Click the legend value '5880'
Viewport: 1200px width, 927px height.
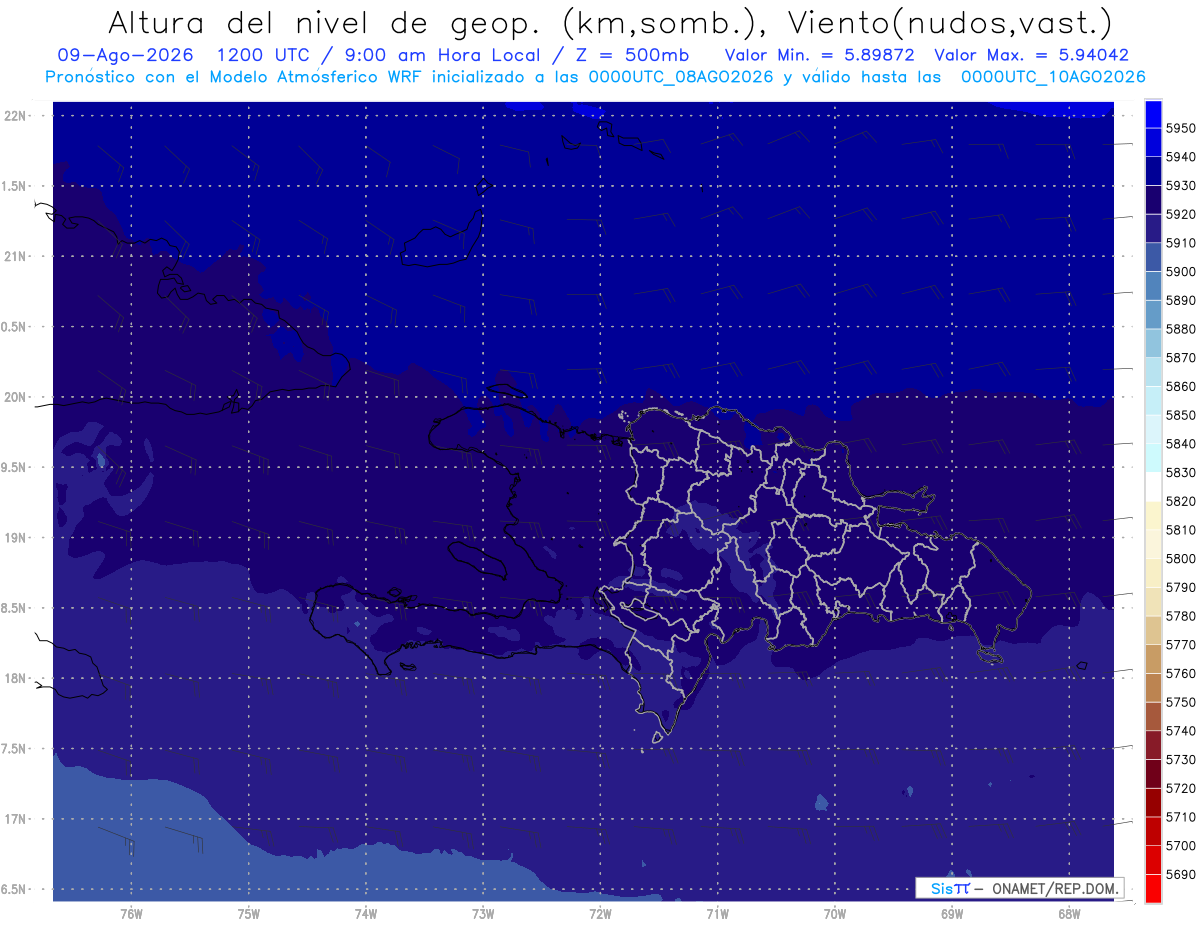(1181, 329)
